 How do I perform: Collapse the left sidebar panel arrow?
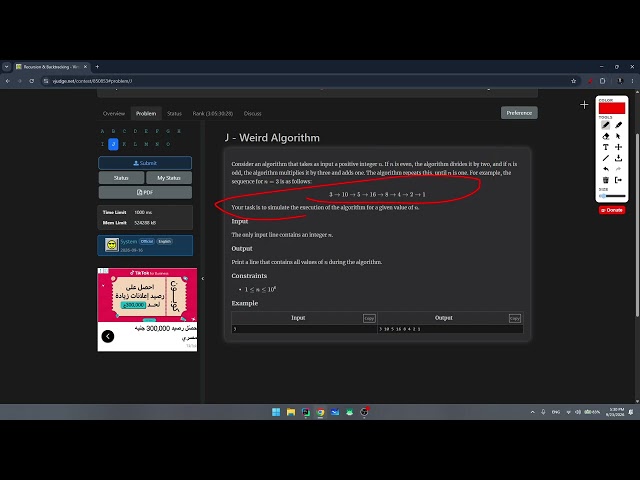tap(202, 279)
